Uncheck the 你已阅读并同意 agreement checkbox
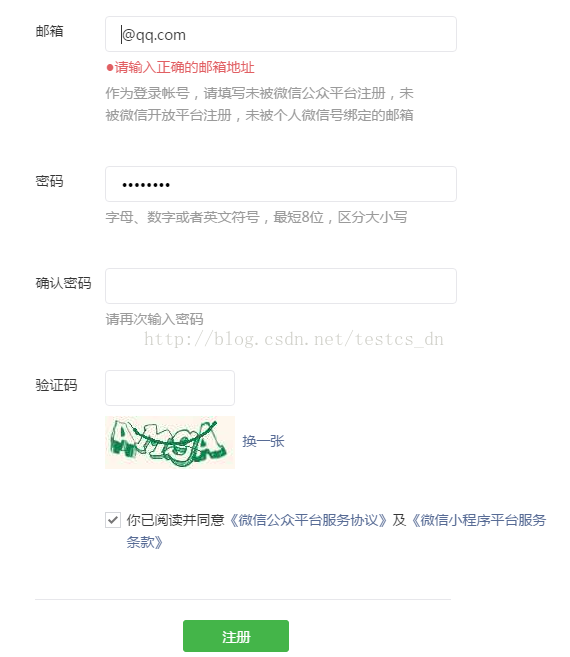The width and height of the screenshot is (570, 657). [x=113, y=520]
